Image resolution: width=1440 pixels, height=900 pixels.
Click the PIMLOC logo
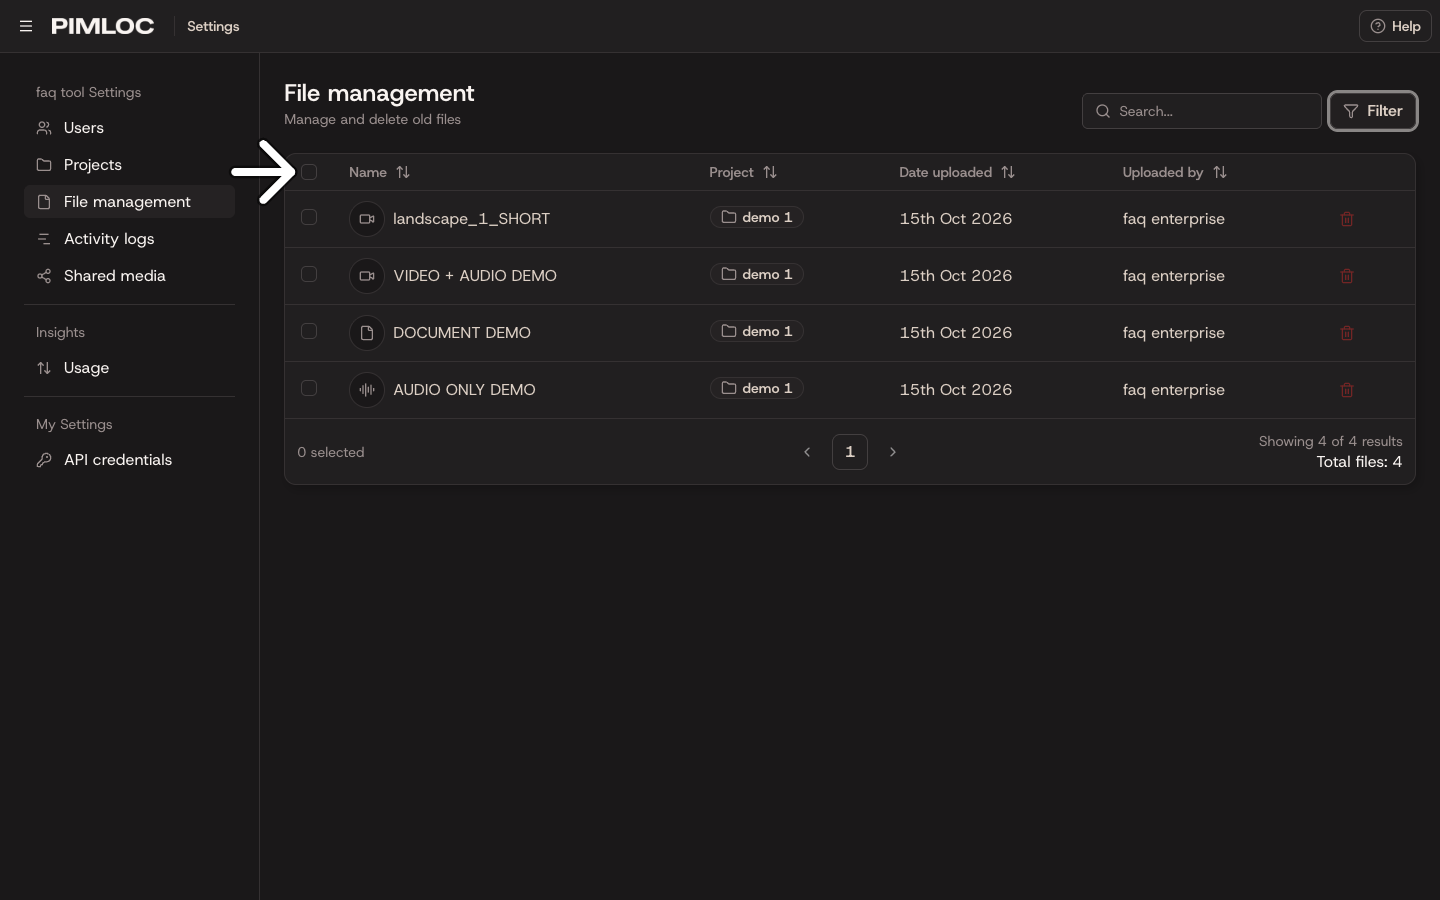pos(103,26)
